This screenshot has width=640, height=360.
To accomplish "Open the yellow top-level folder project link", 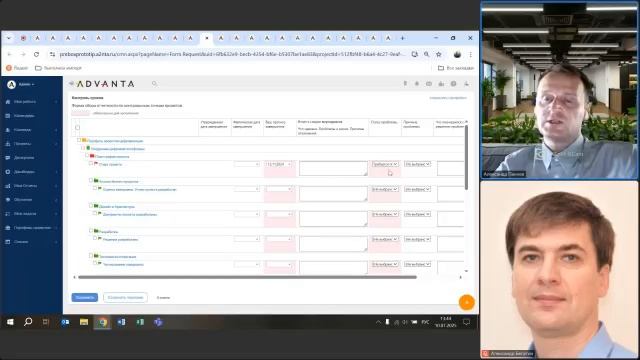I will (x=116, y=141).
